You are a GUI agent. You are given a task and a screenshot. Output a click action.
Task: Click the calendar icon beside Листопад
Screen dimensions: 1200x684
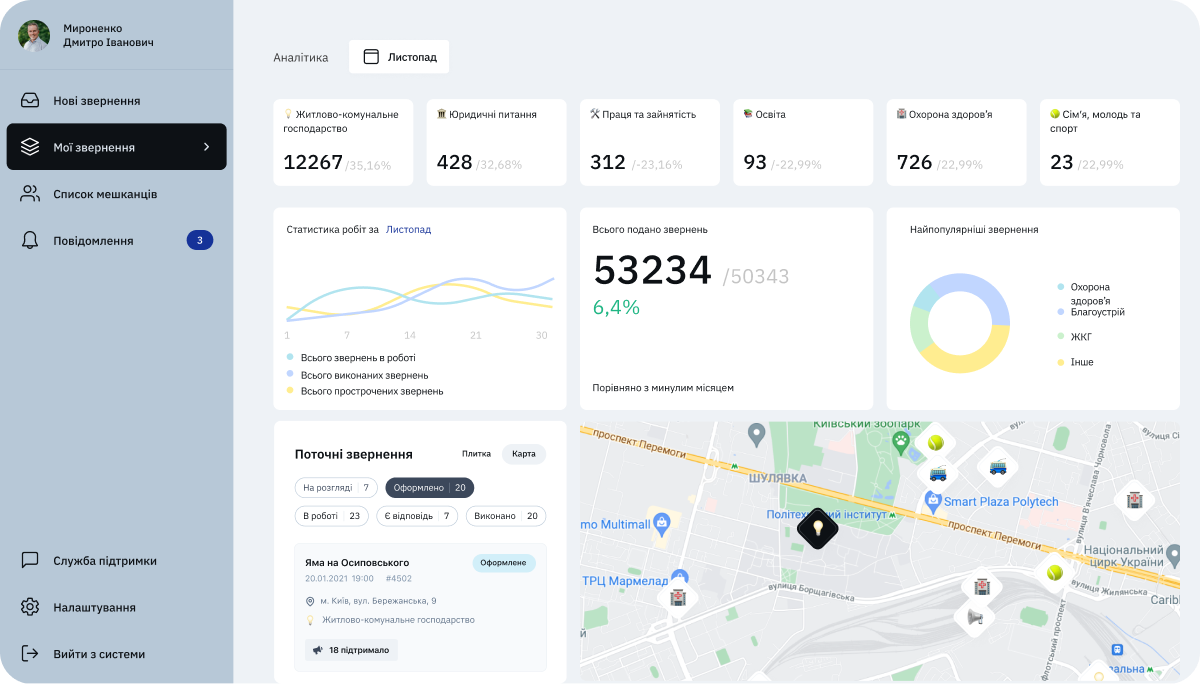pyautogui.click(x=371, y=57)
